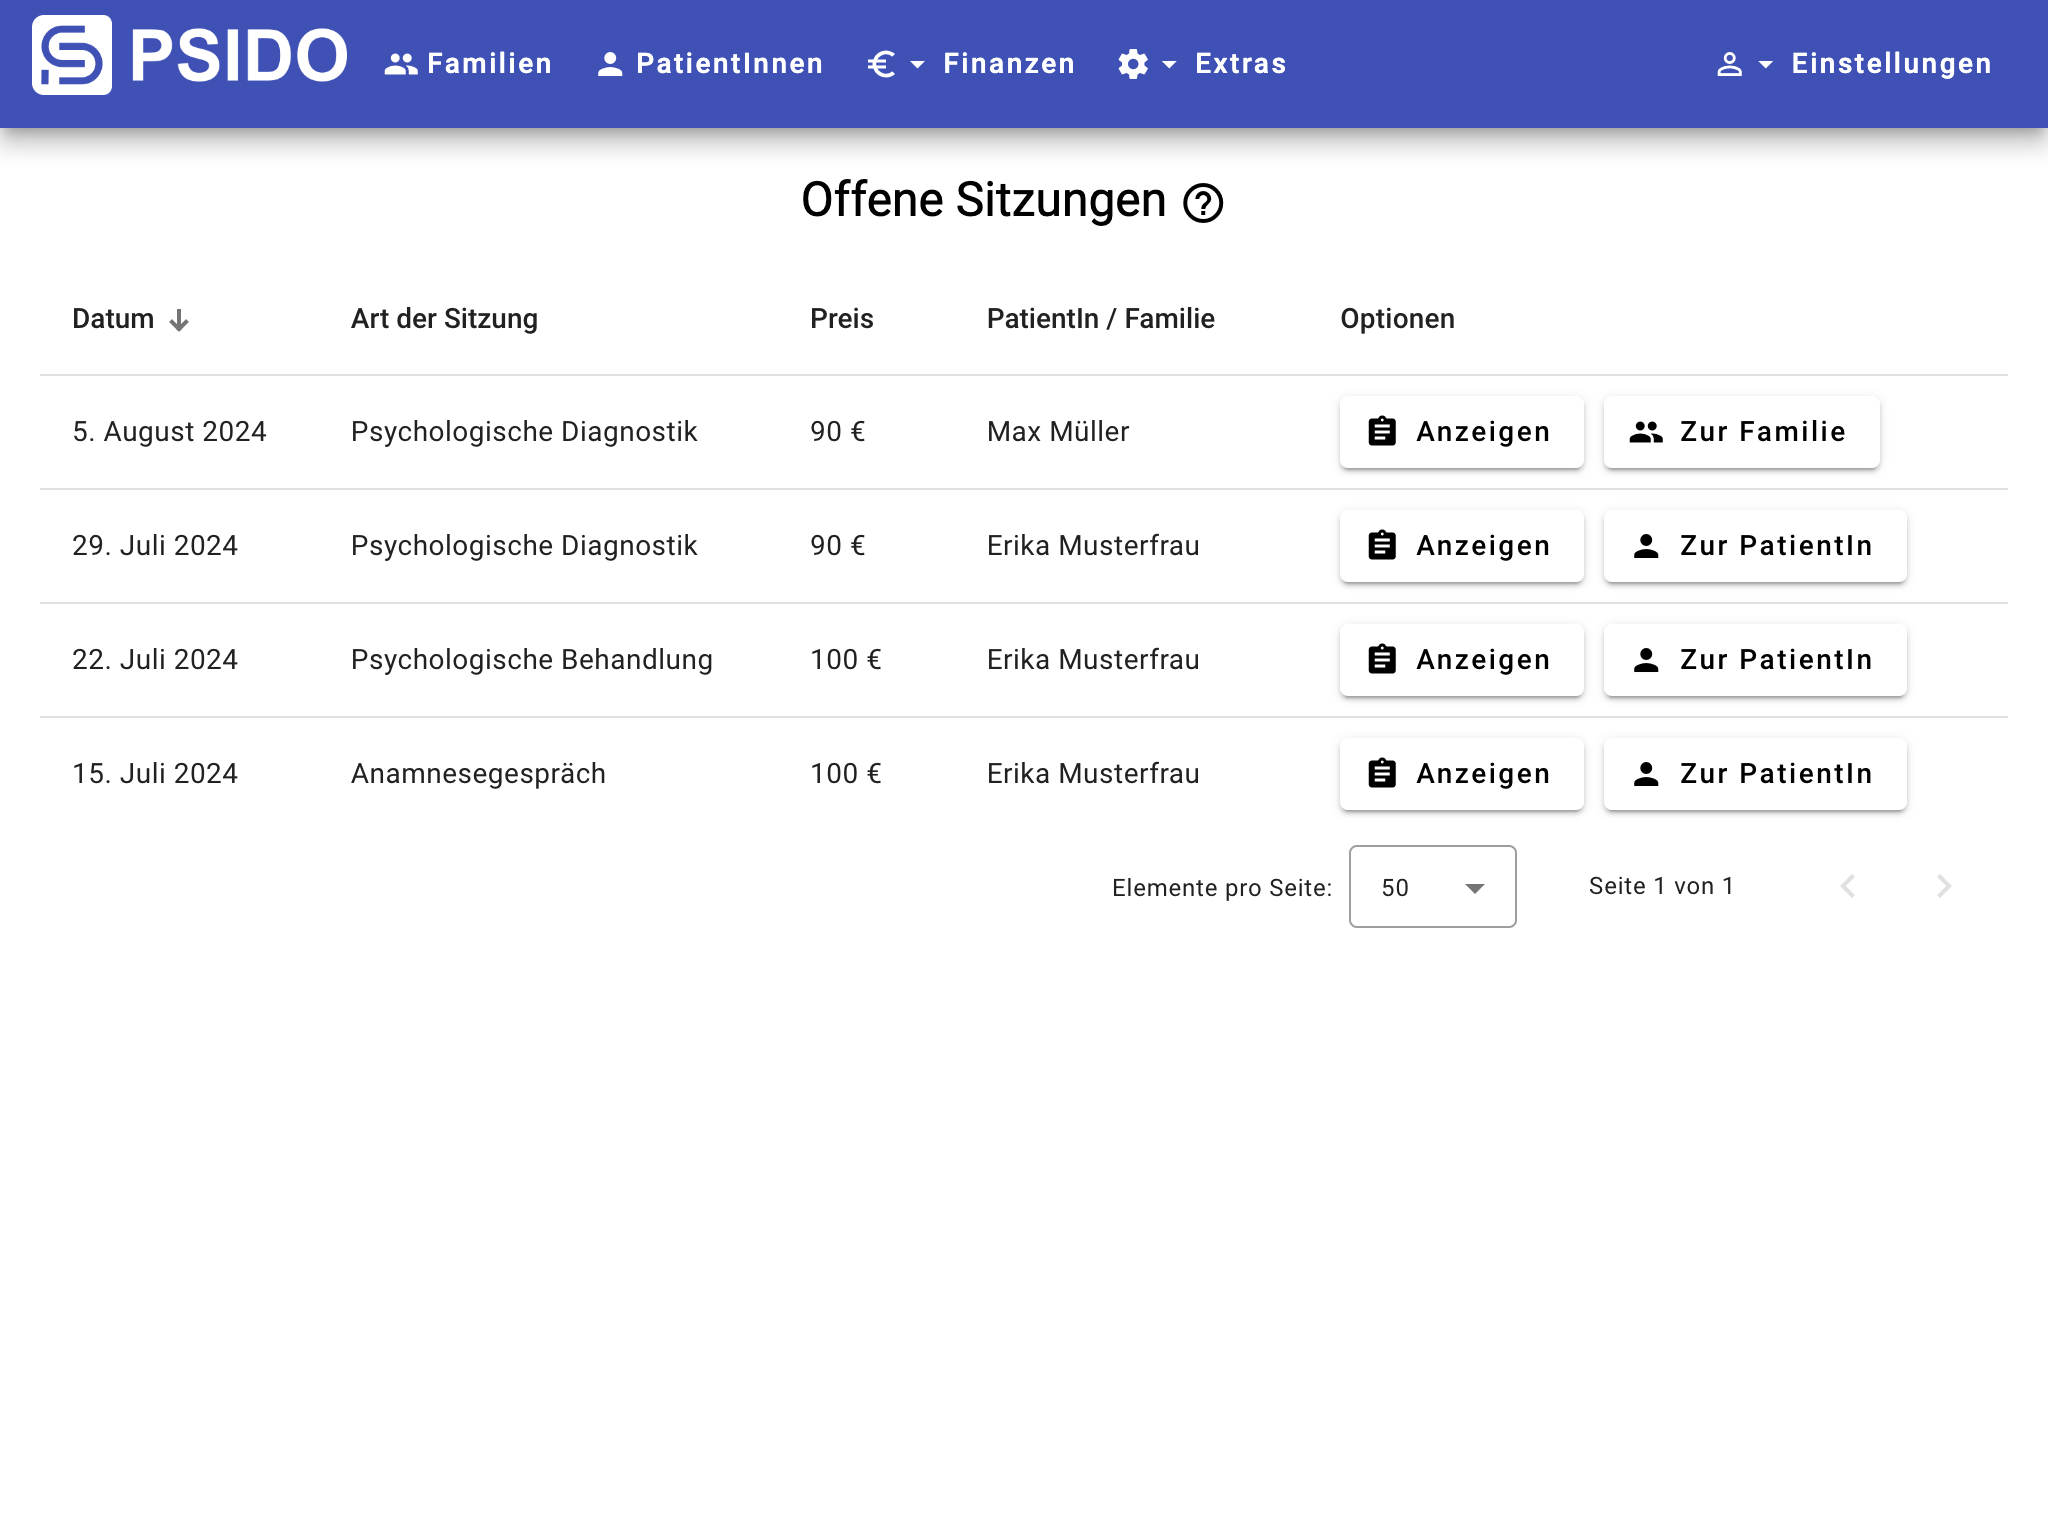Click the PSIDO logo icon
The image size is (2048, 1536).
tap(72, 55)
